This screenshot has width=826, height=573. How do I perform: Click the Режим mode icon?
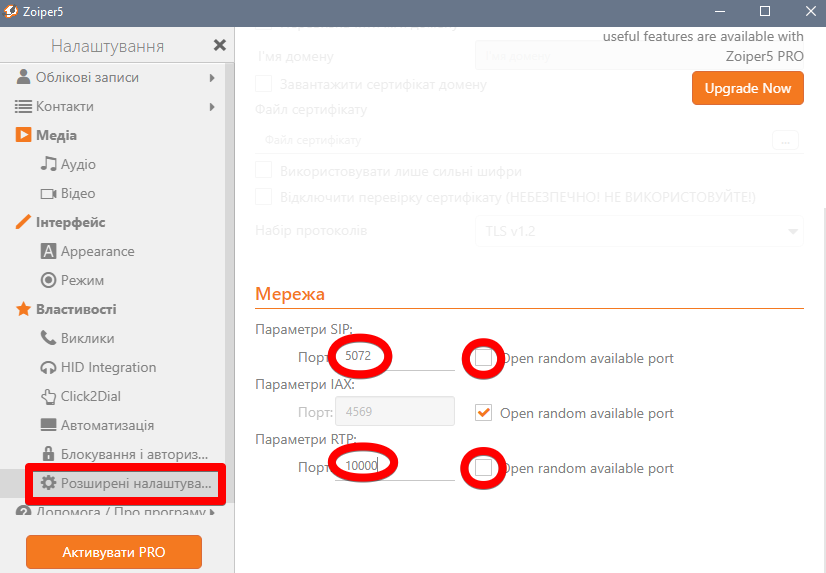48,280
